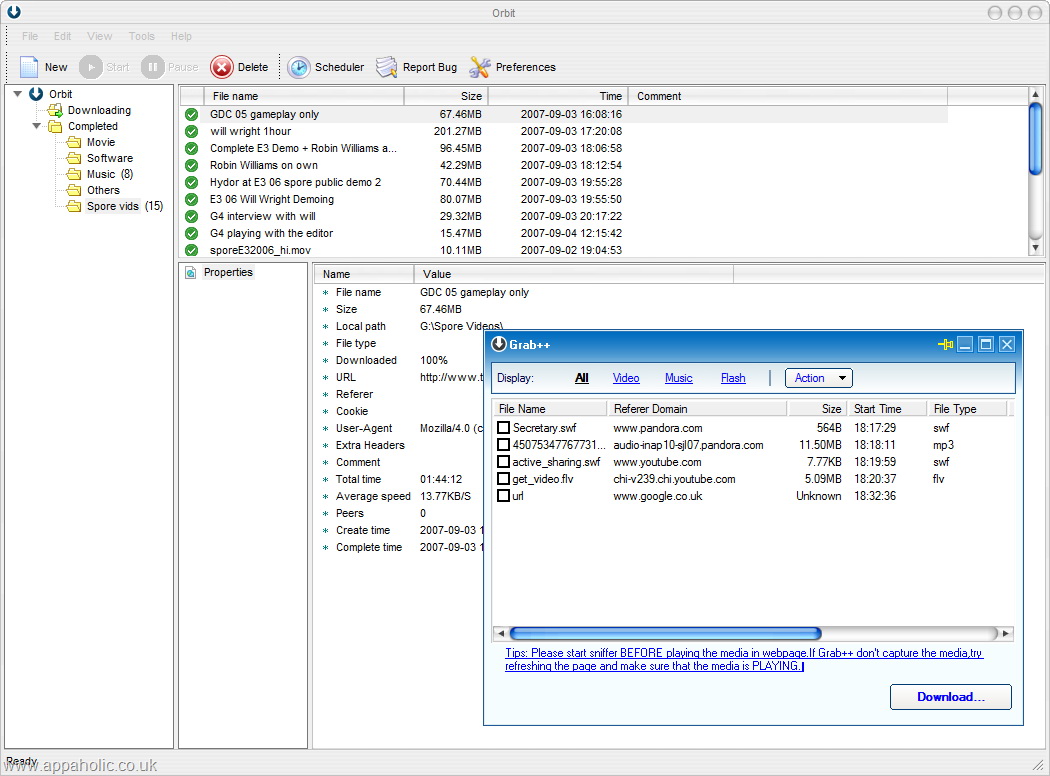Collapse the Completed tree node
The image size is (1050, 776).
tap(37, 126)
